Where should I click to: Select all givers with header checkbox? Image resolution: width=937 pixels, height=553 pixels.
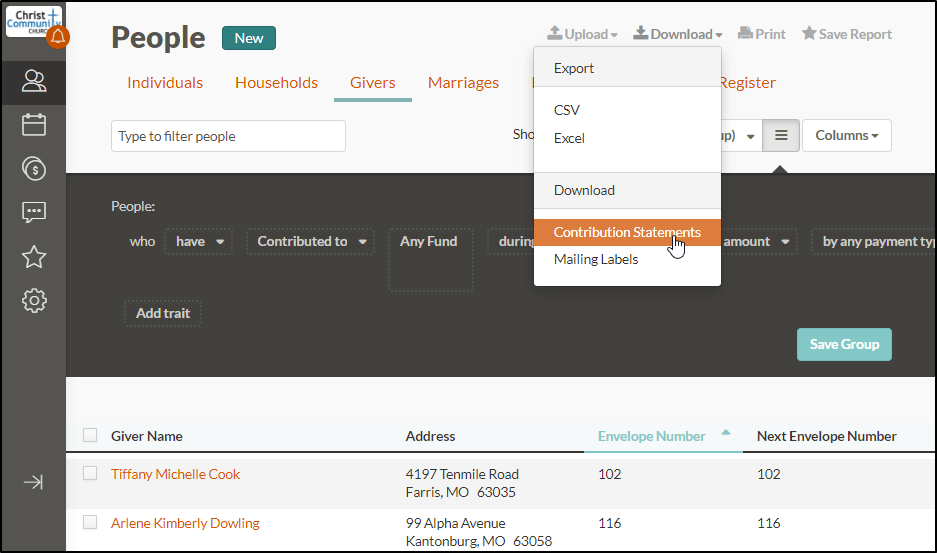tap(90, 435)
